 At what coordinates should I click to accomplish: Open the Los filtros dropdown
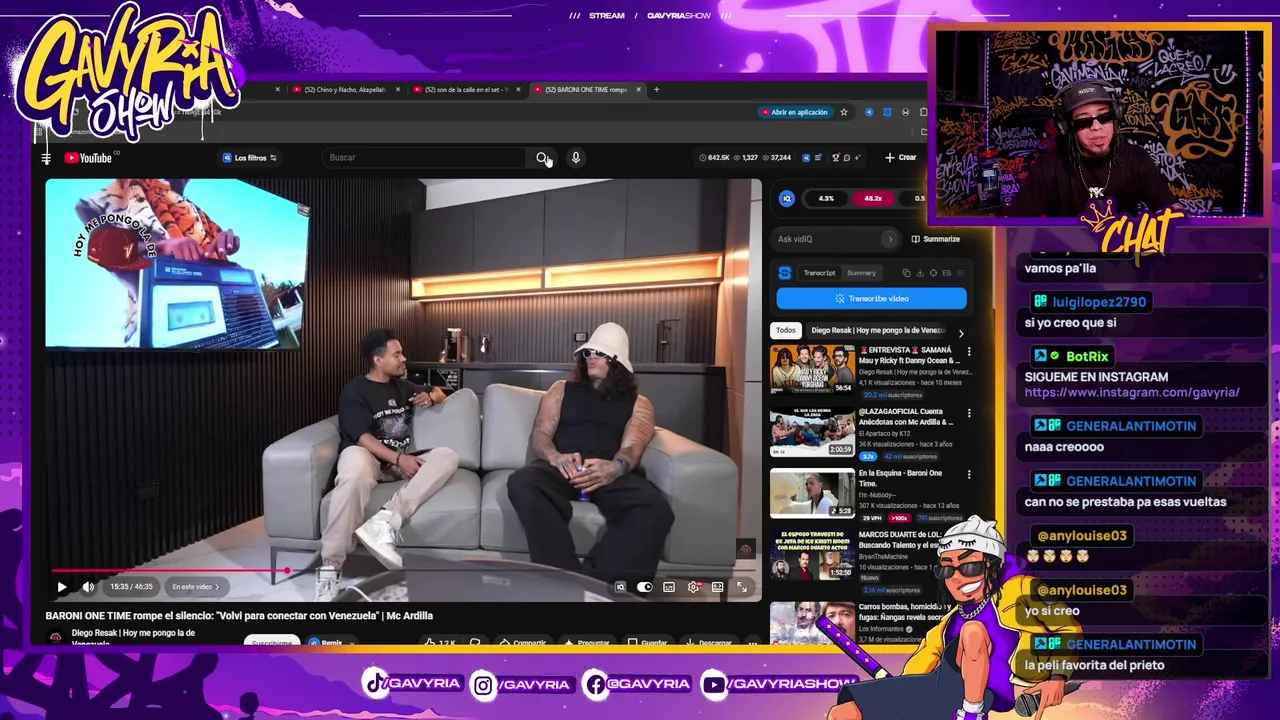click(249, 158)
